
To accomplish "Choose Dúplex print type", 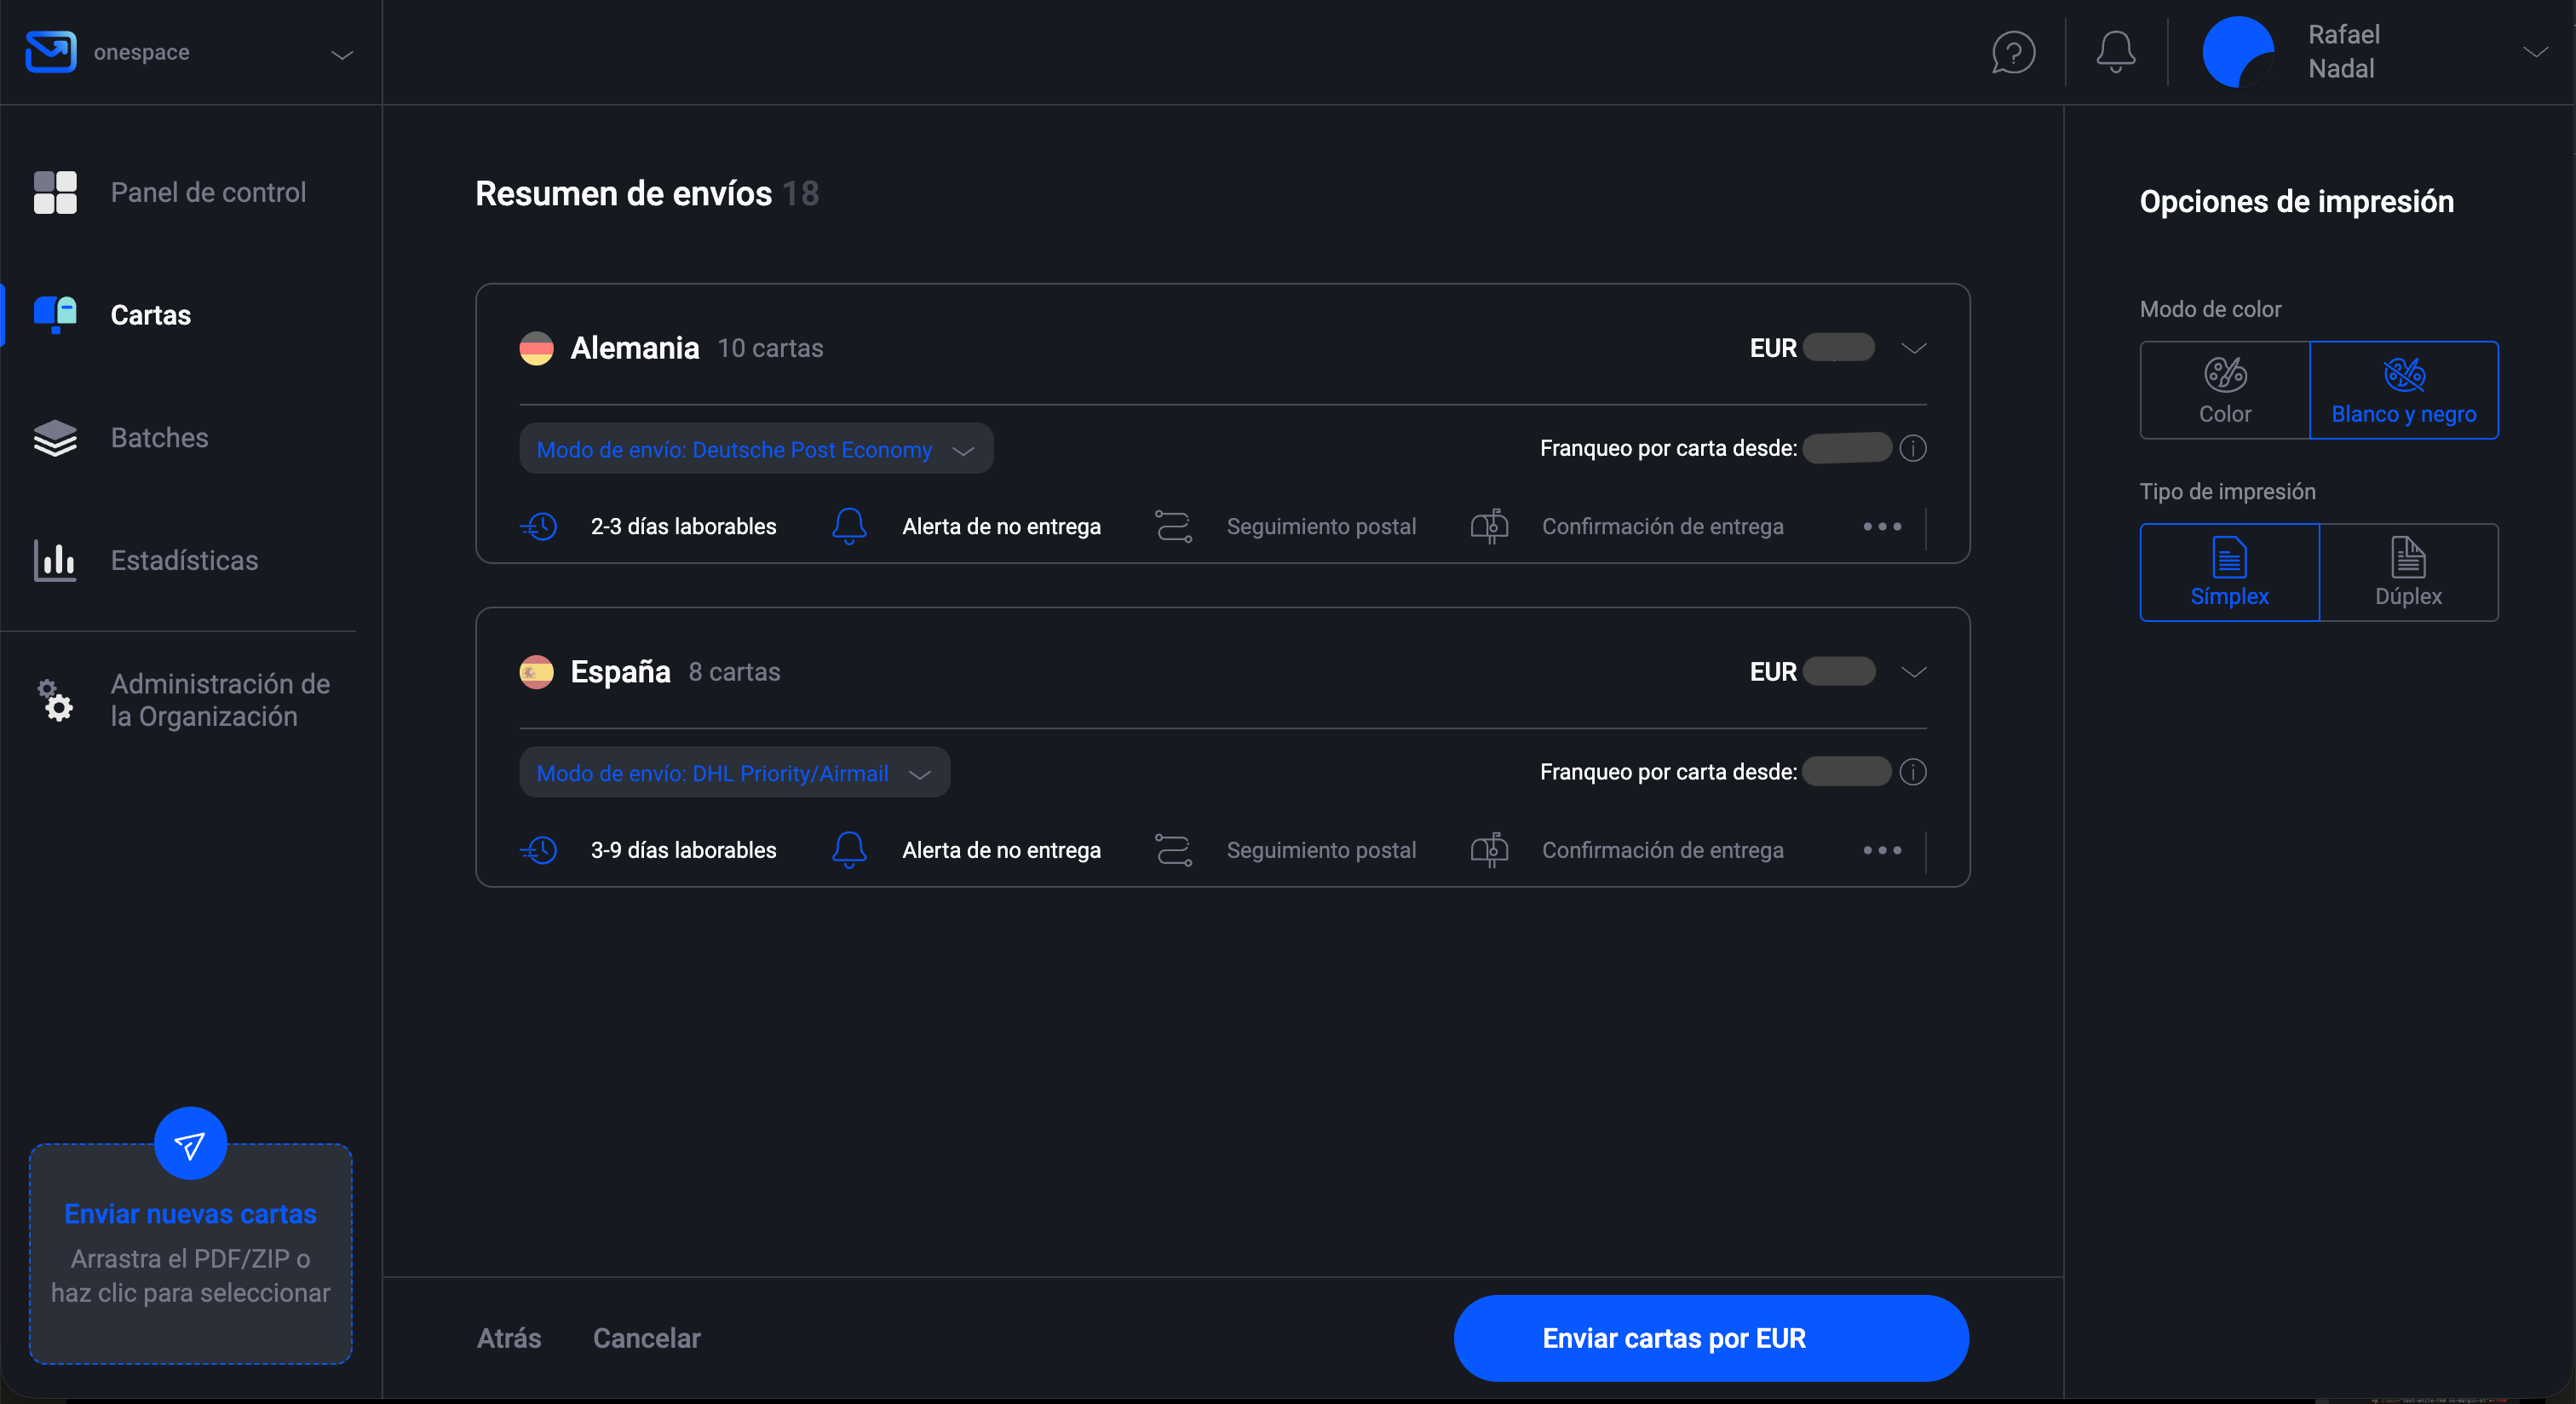I will click(2407, 572).
